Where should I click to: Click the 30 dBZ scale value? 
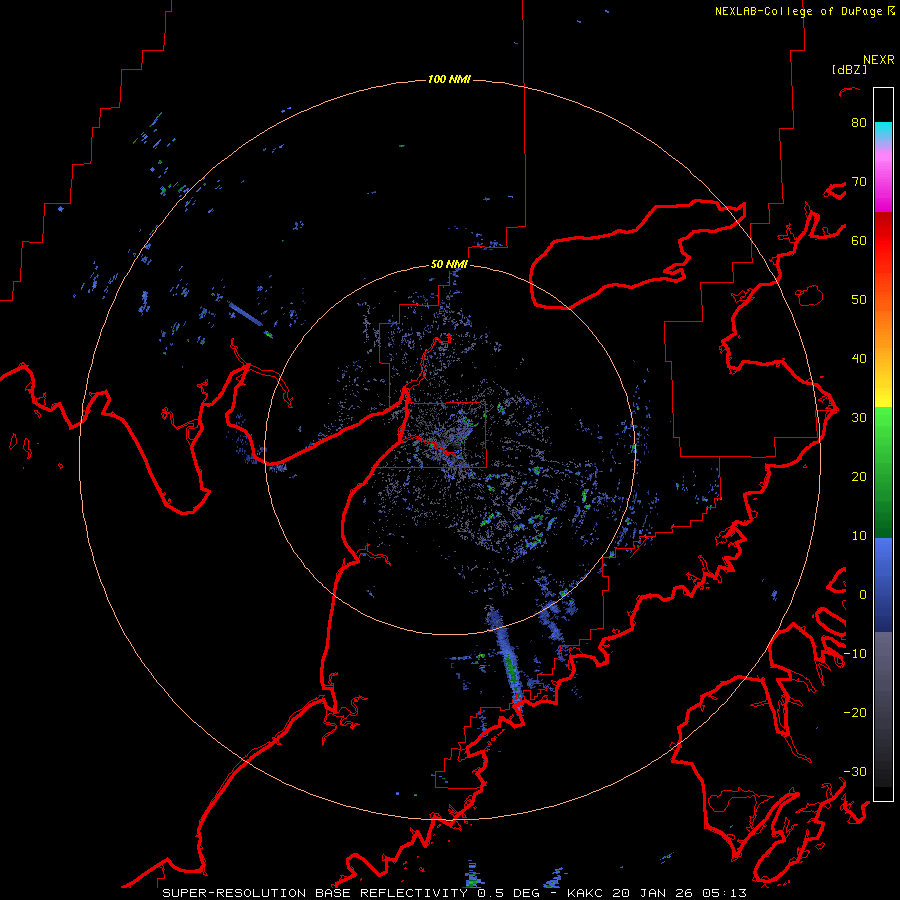(859, 417)
